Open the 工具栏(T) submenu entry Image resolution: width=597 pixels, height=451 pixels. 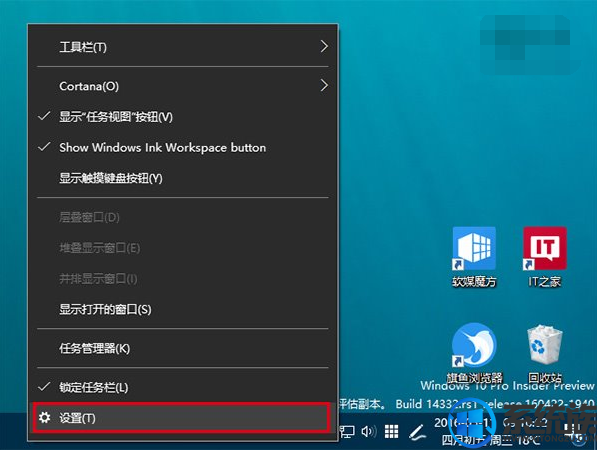[x=183, y=47]
